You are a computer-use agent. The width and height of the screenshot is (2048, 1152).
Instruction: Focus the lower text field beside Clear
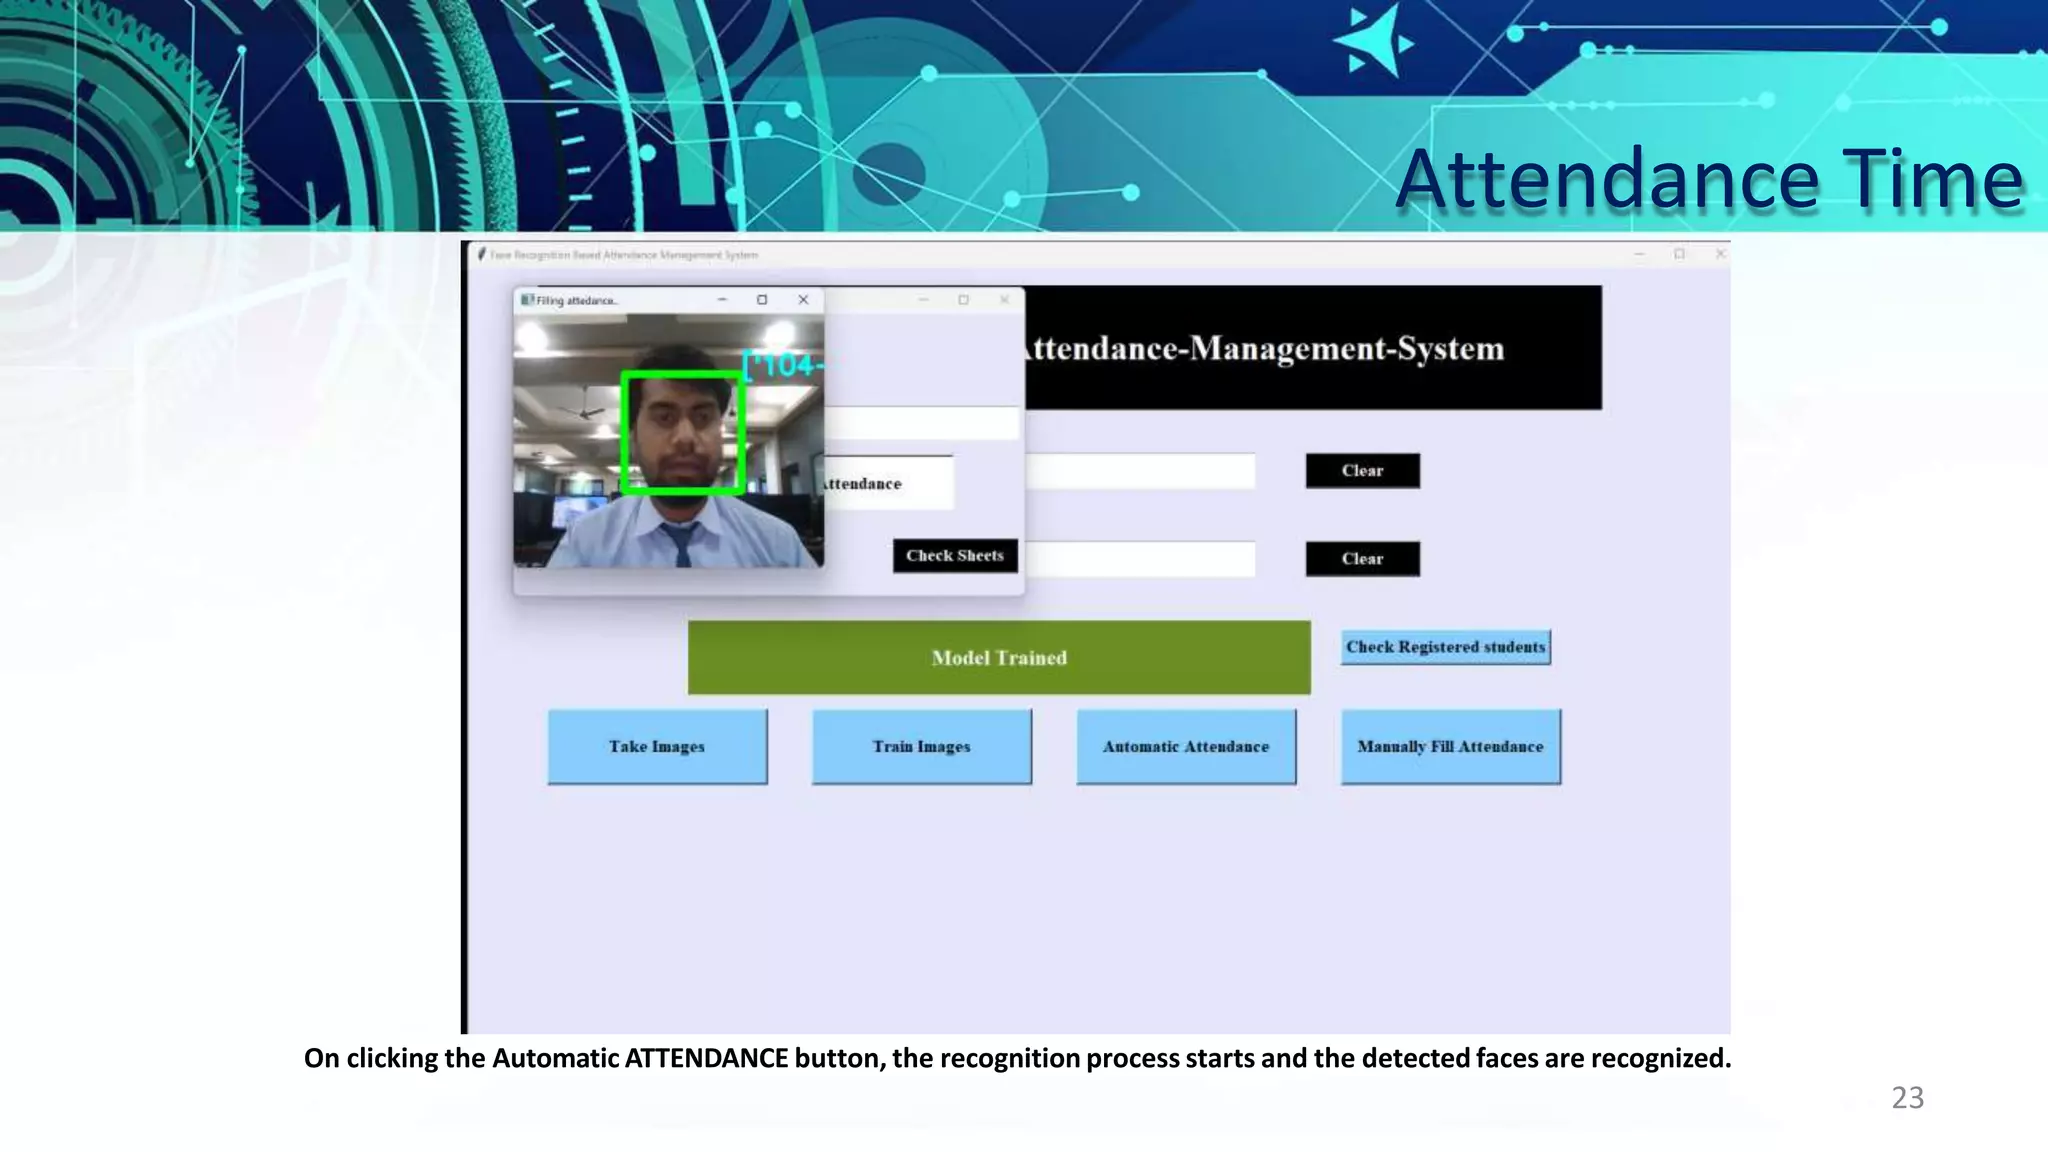click(1140, 559)
